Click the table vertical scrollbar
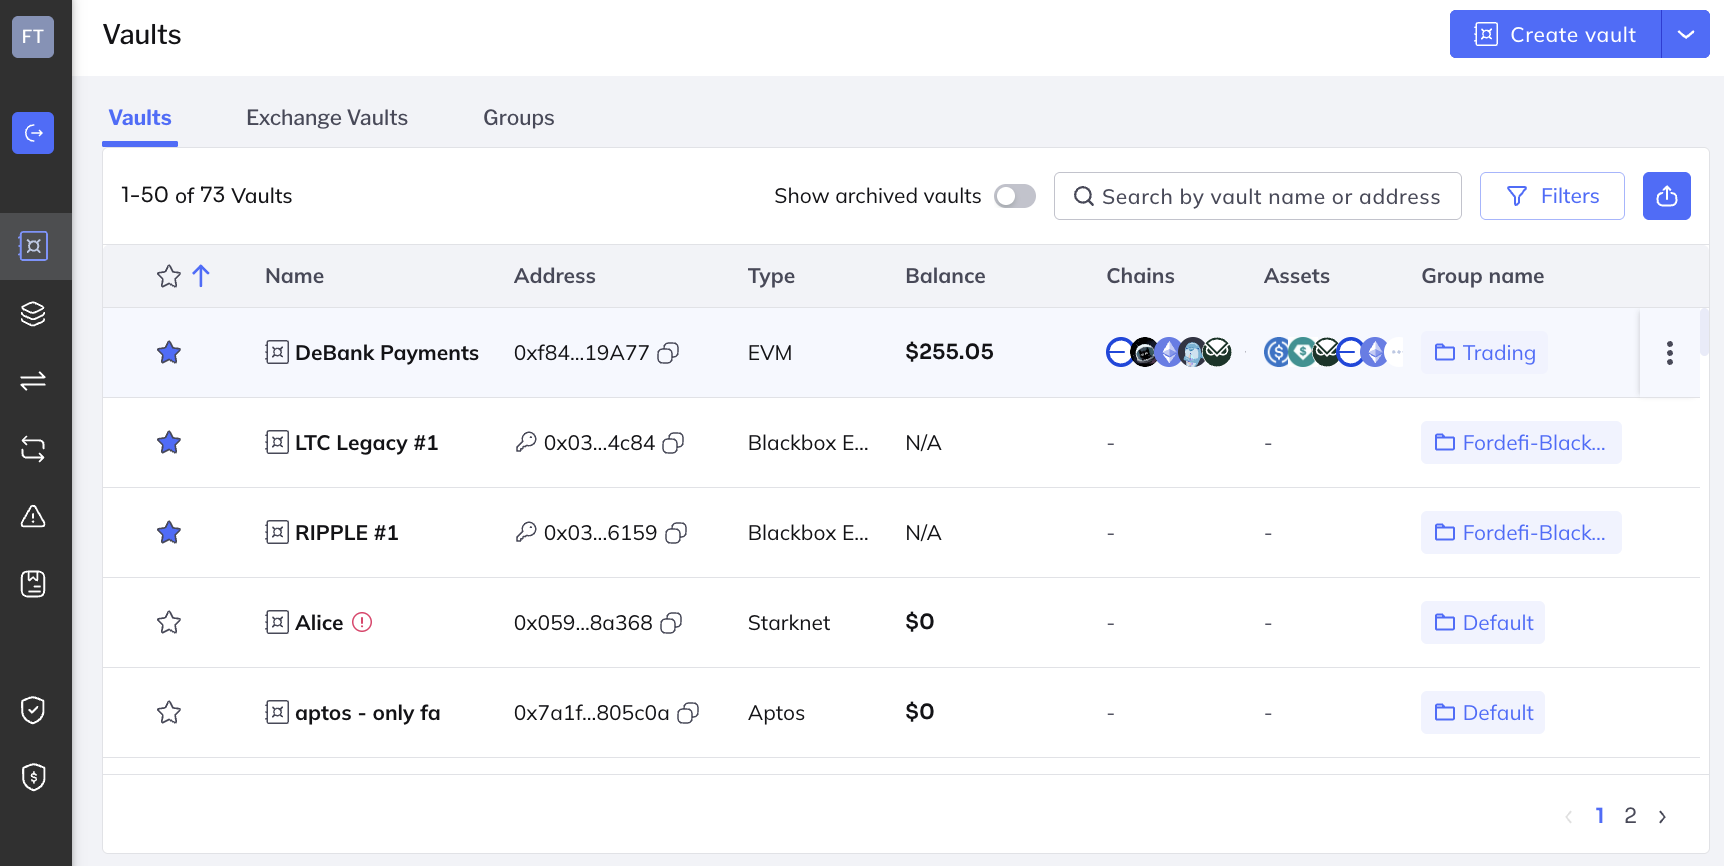 1705,332
